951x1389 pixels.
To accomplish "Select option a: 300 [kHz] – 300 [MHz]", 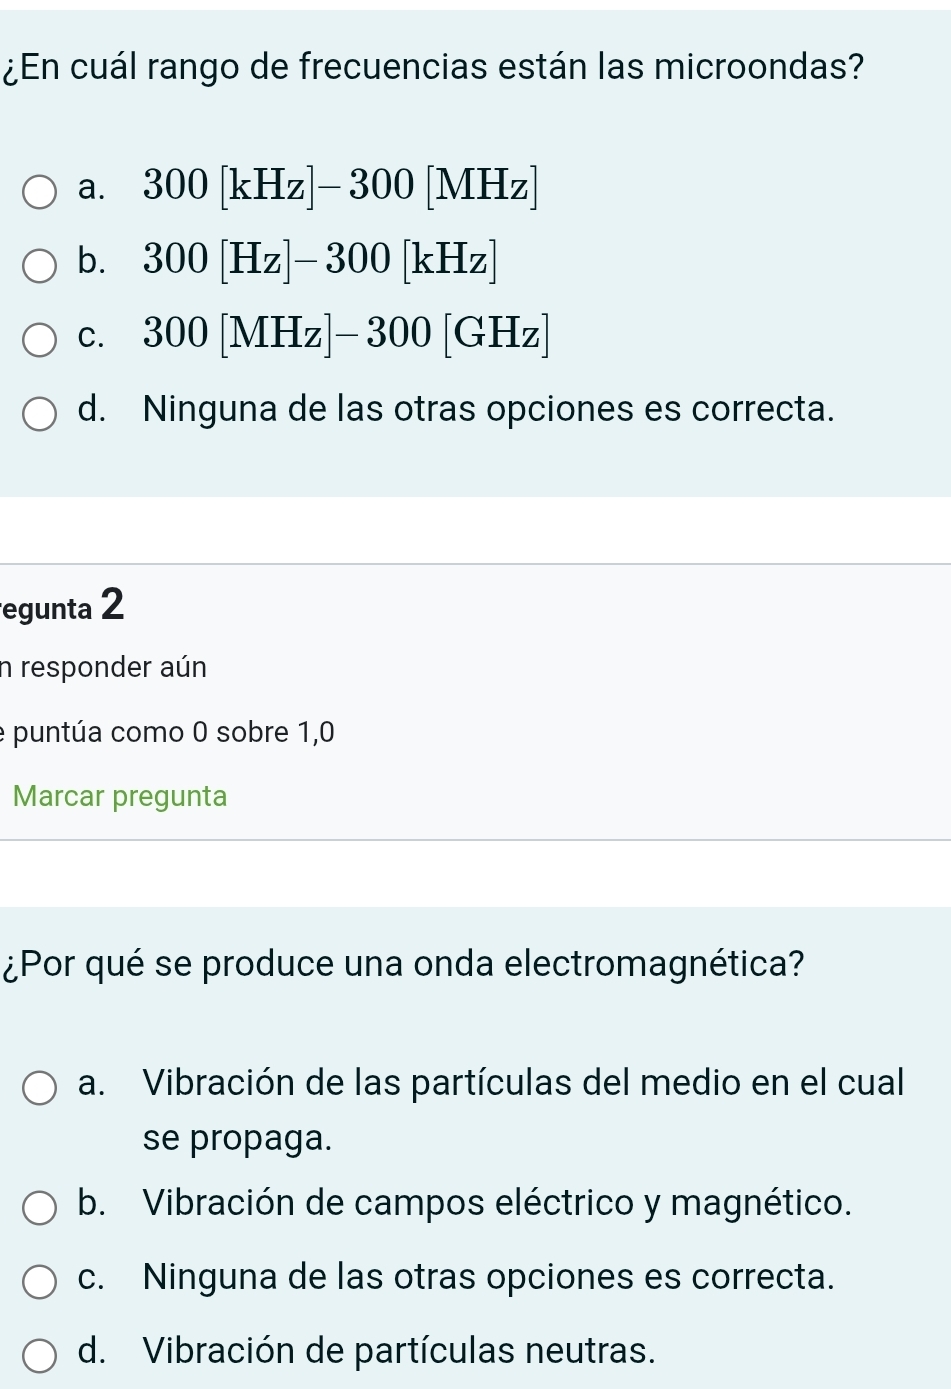I will click(40, 188).
